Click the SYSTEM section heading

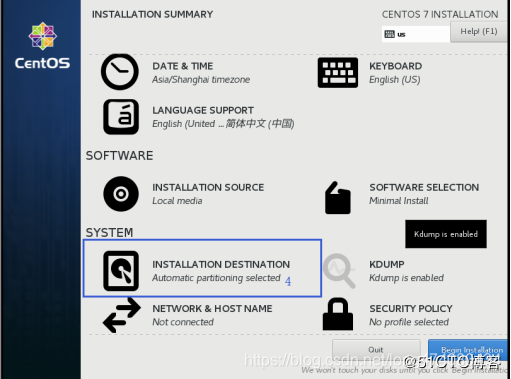coord(109,233)
